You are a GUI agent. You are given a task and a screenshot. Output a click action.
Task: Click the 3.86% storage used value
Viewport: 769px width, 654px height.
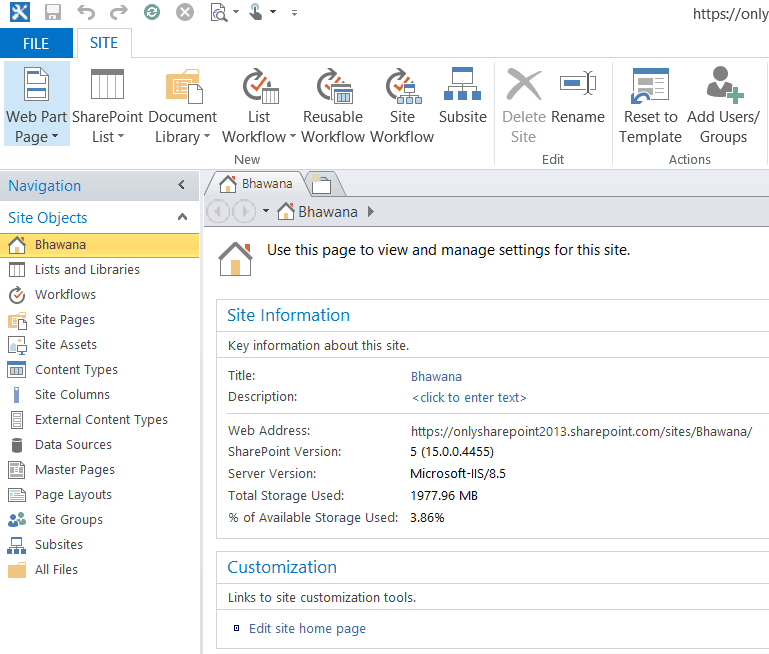(x=427, y=518)
